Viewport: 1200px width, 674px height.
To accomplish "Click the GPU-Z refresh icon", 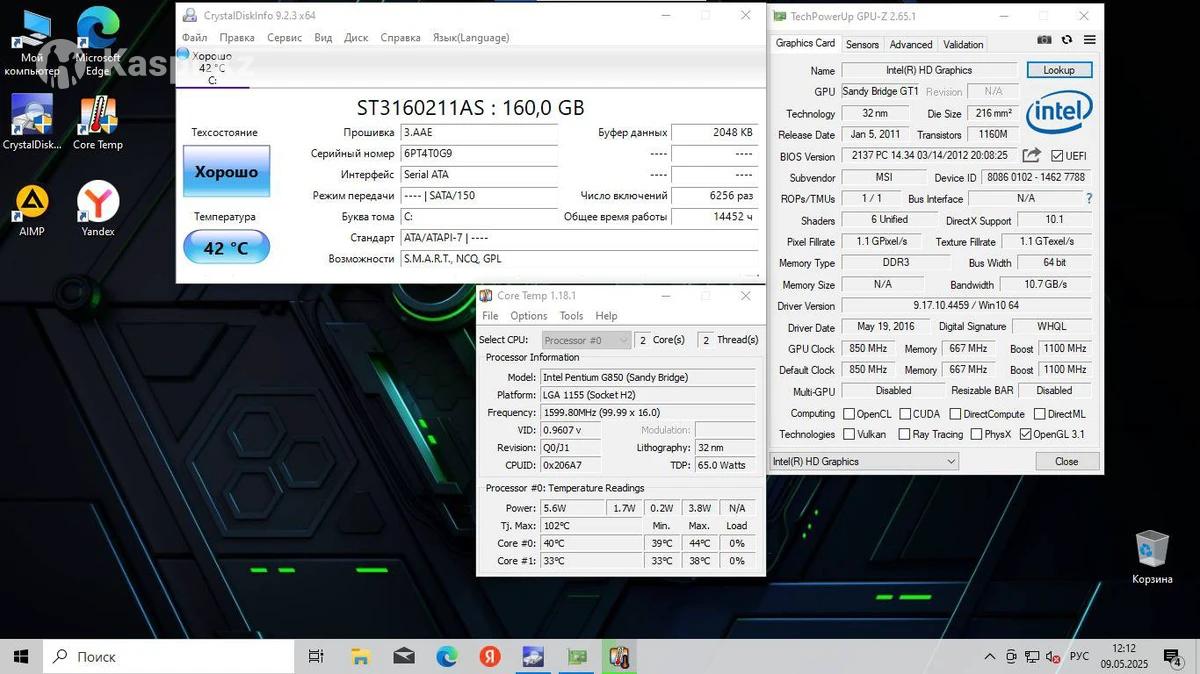I will [1067, 40].
